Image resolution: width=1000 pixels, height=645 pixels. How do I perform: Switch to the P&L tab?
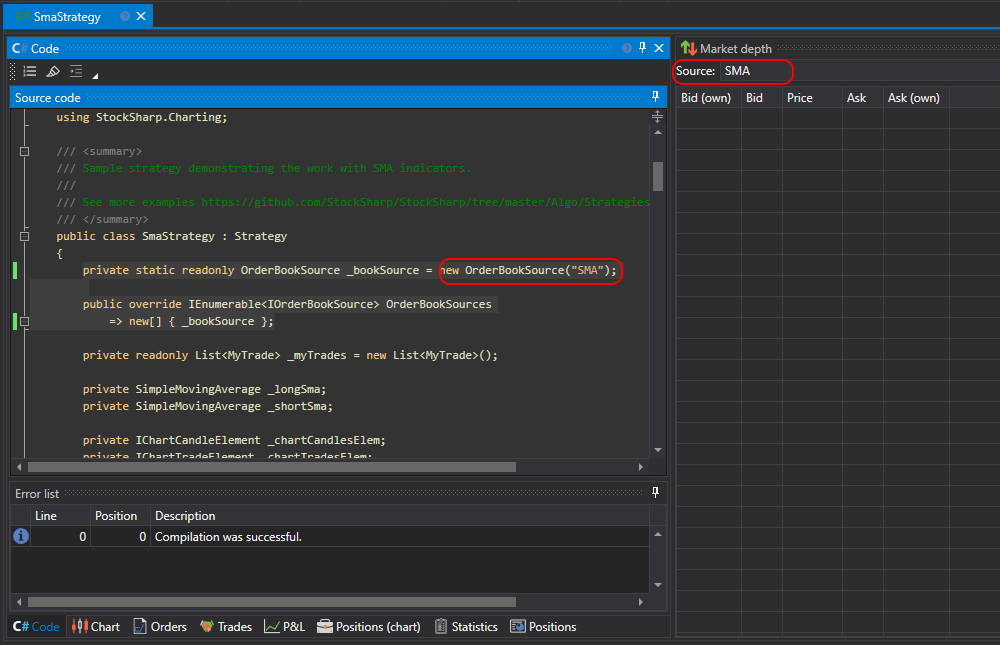pyautogui.click(x=284, y=626)
